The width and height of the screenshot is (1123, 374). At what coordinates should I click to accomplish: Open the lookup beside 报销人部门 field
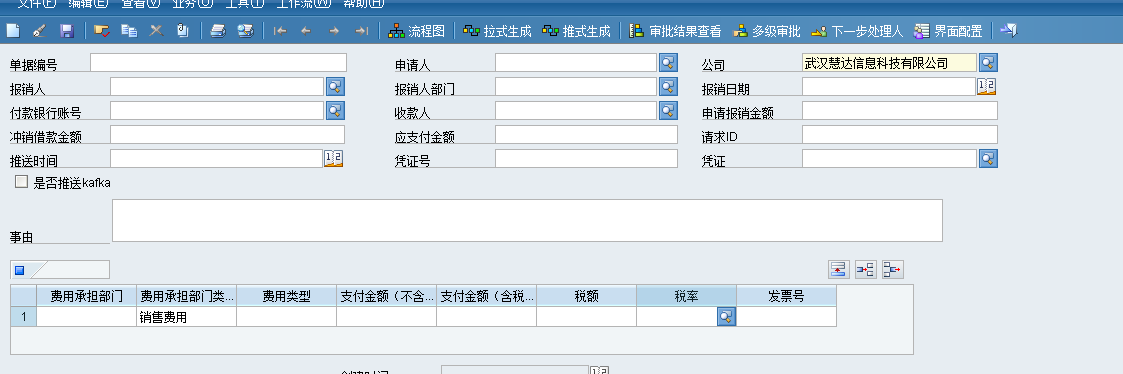pos(668,87)
